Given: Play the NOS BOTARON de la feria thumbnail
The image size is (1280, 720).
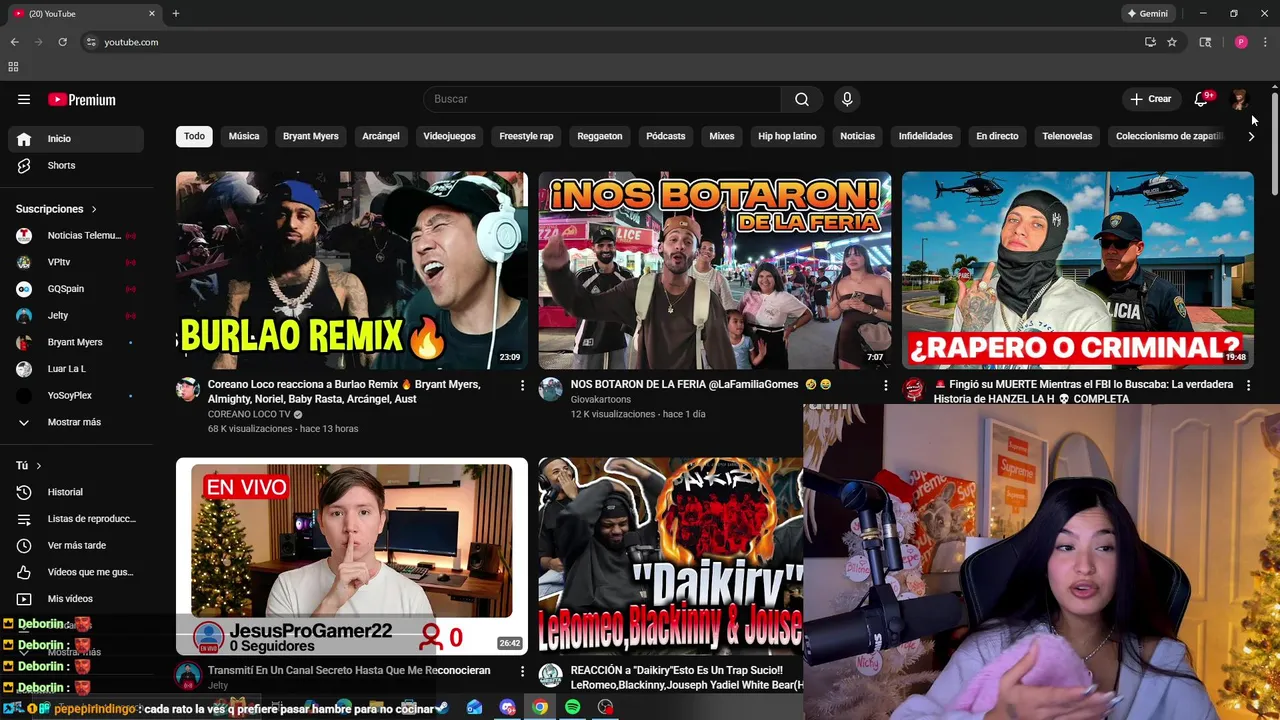Looking at the screenshot, I should (715, 270).
